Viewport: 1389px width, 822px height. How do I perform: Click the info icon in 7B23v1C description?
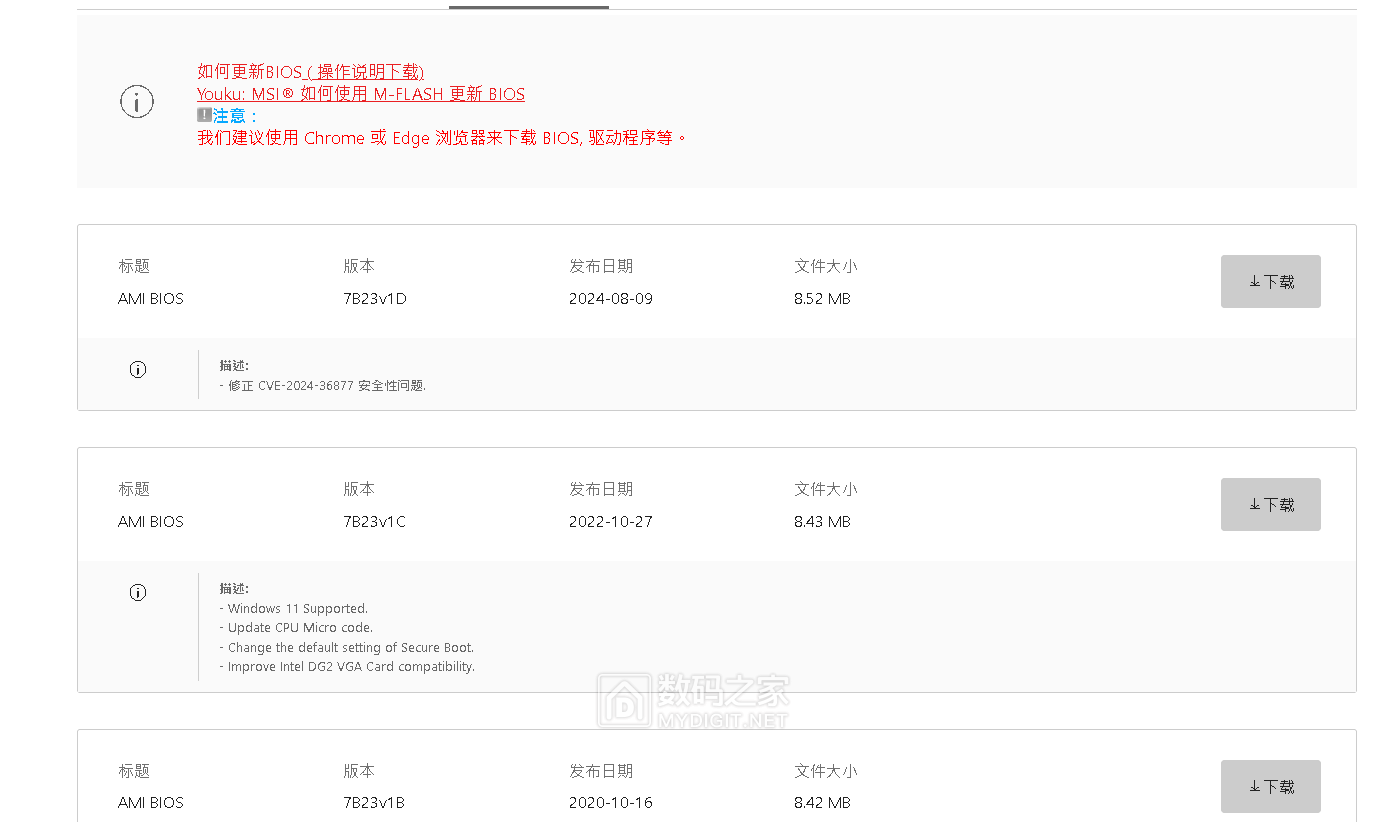[x=138, y=592]
